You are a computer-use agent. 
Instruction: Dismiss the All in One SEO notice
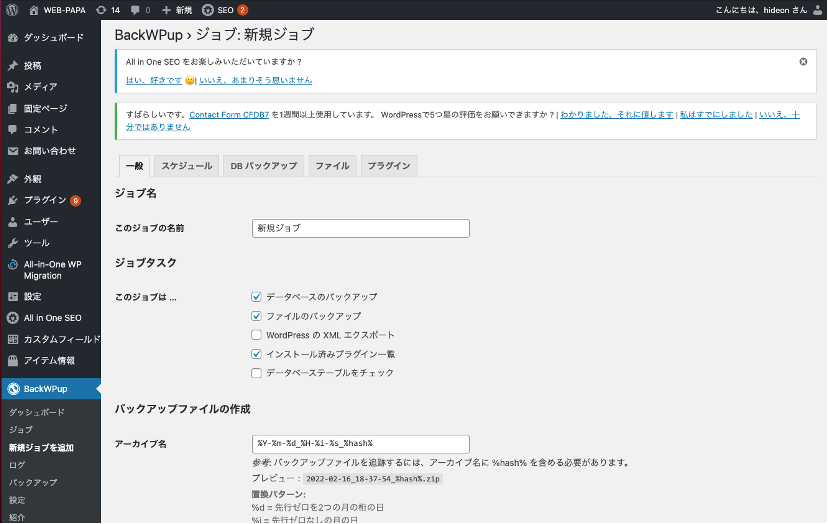tap(803, 62)
